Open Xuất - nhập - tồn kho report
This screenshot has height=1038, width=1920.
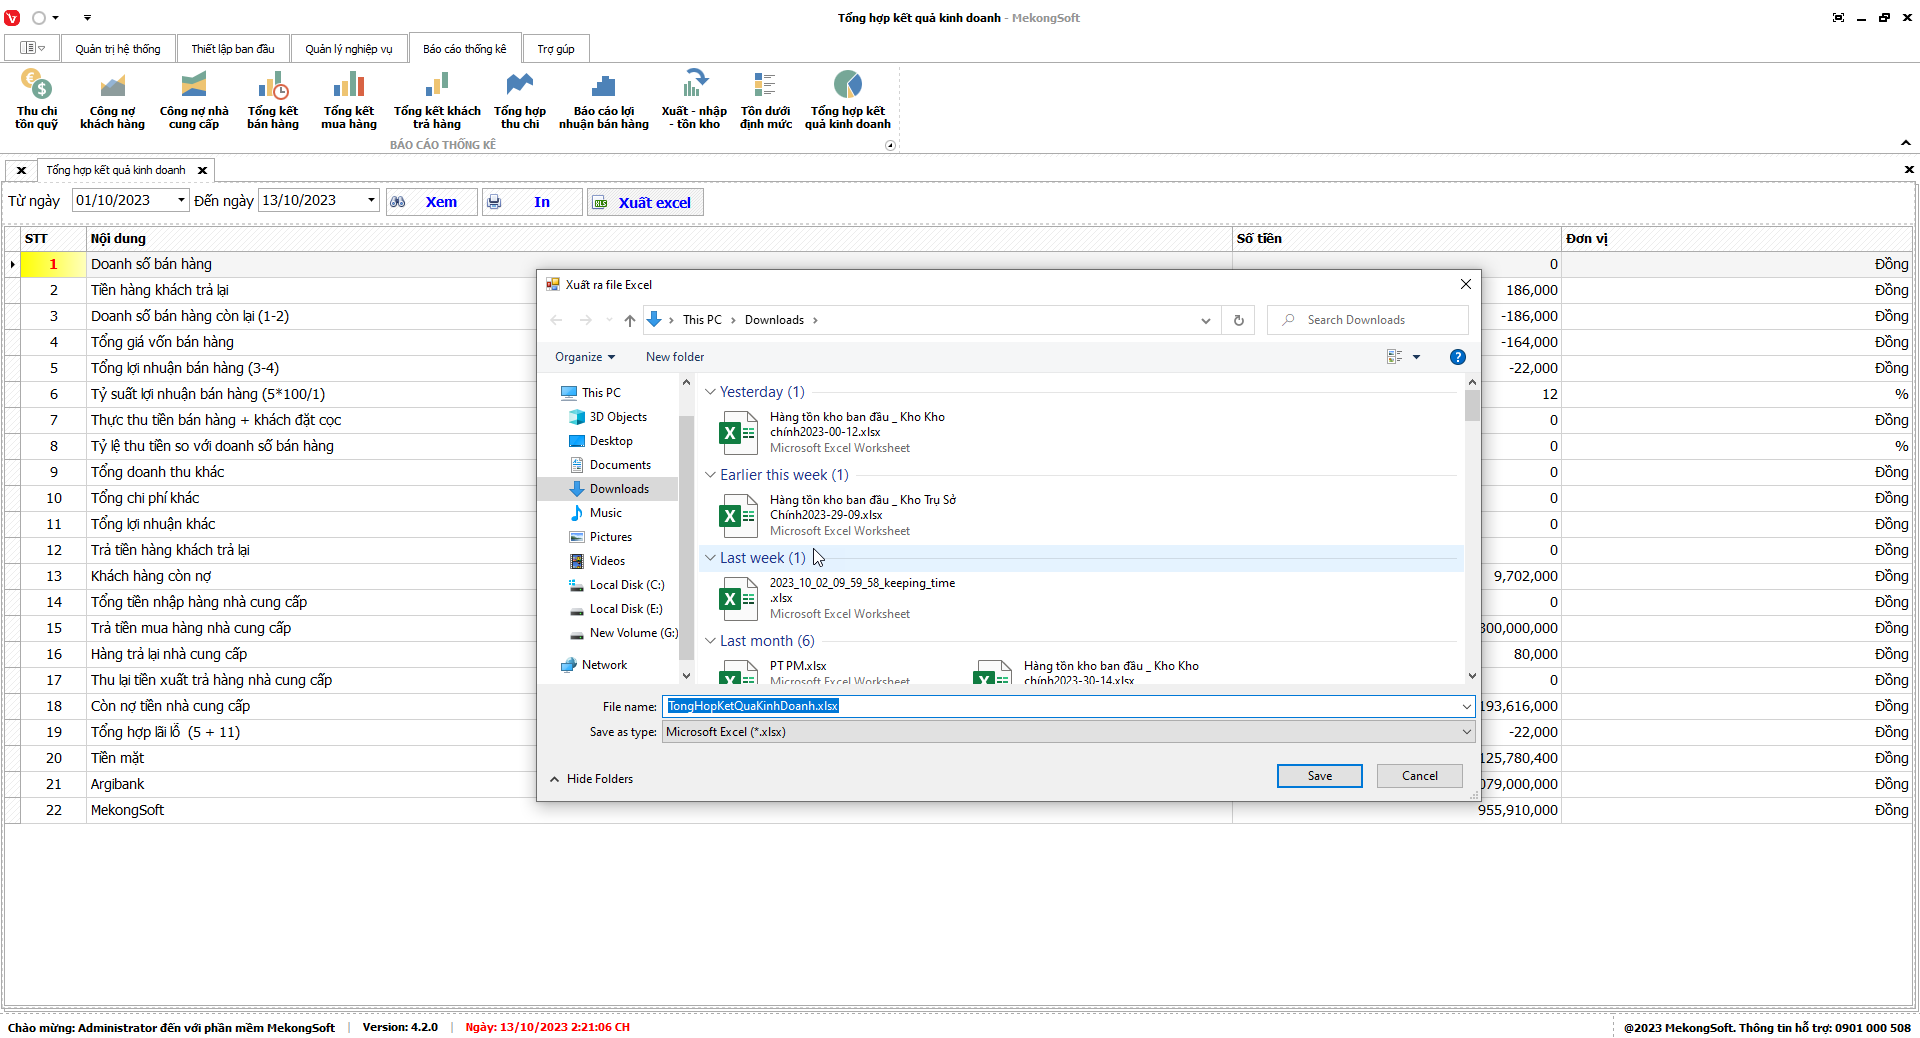694,100
